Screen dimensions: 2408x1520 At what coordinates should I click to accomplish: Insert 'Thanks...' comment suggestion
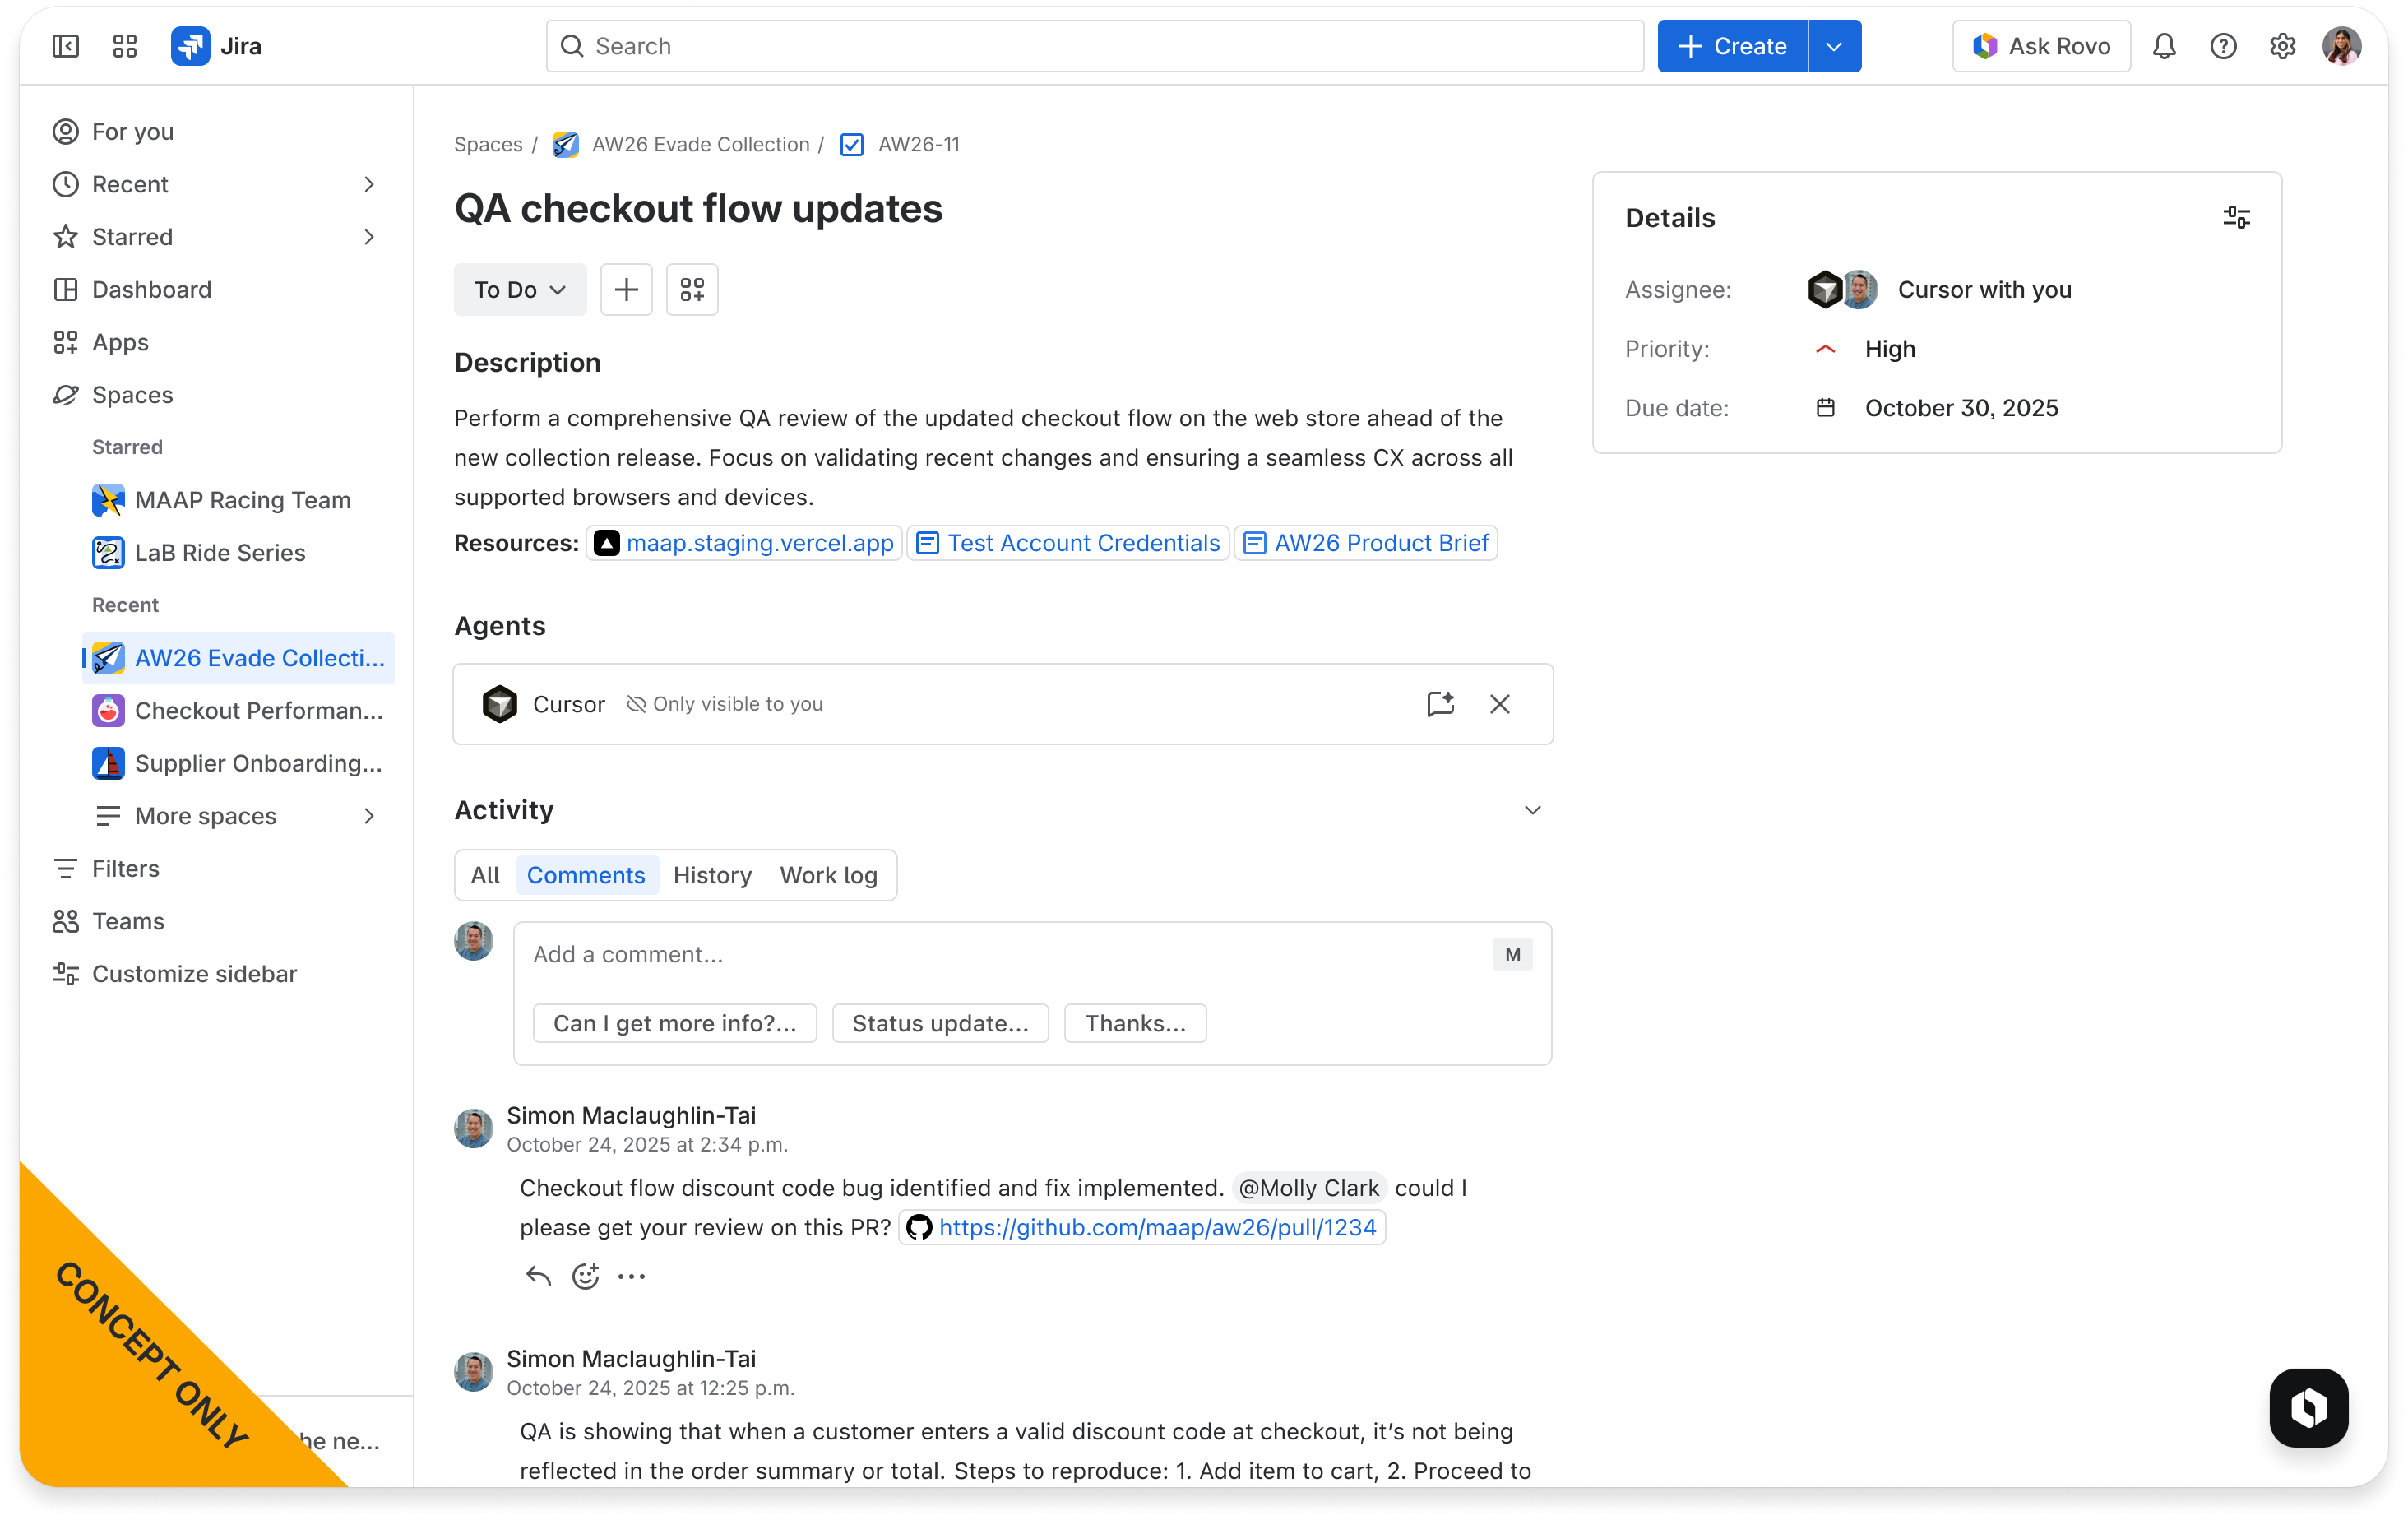(x=1135, y=1024)
